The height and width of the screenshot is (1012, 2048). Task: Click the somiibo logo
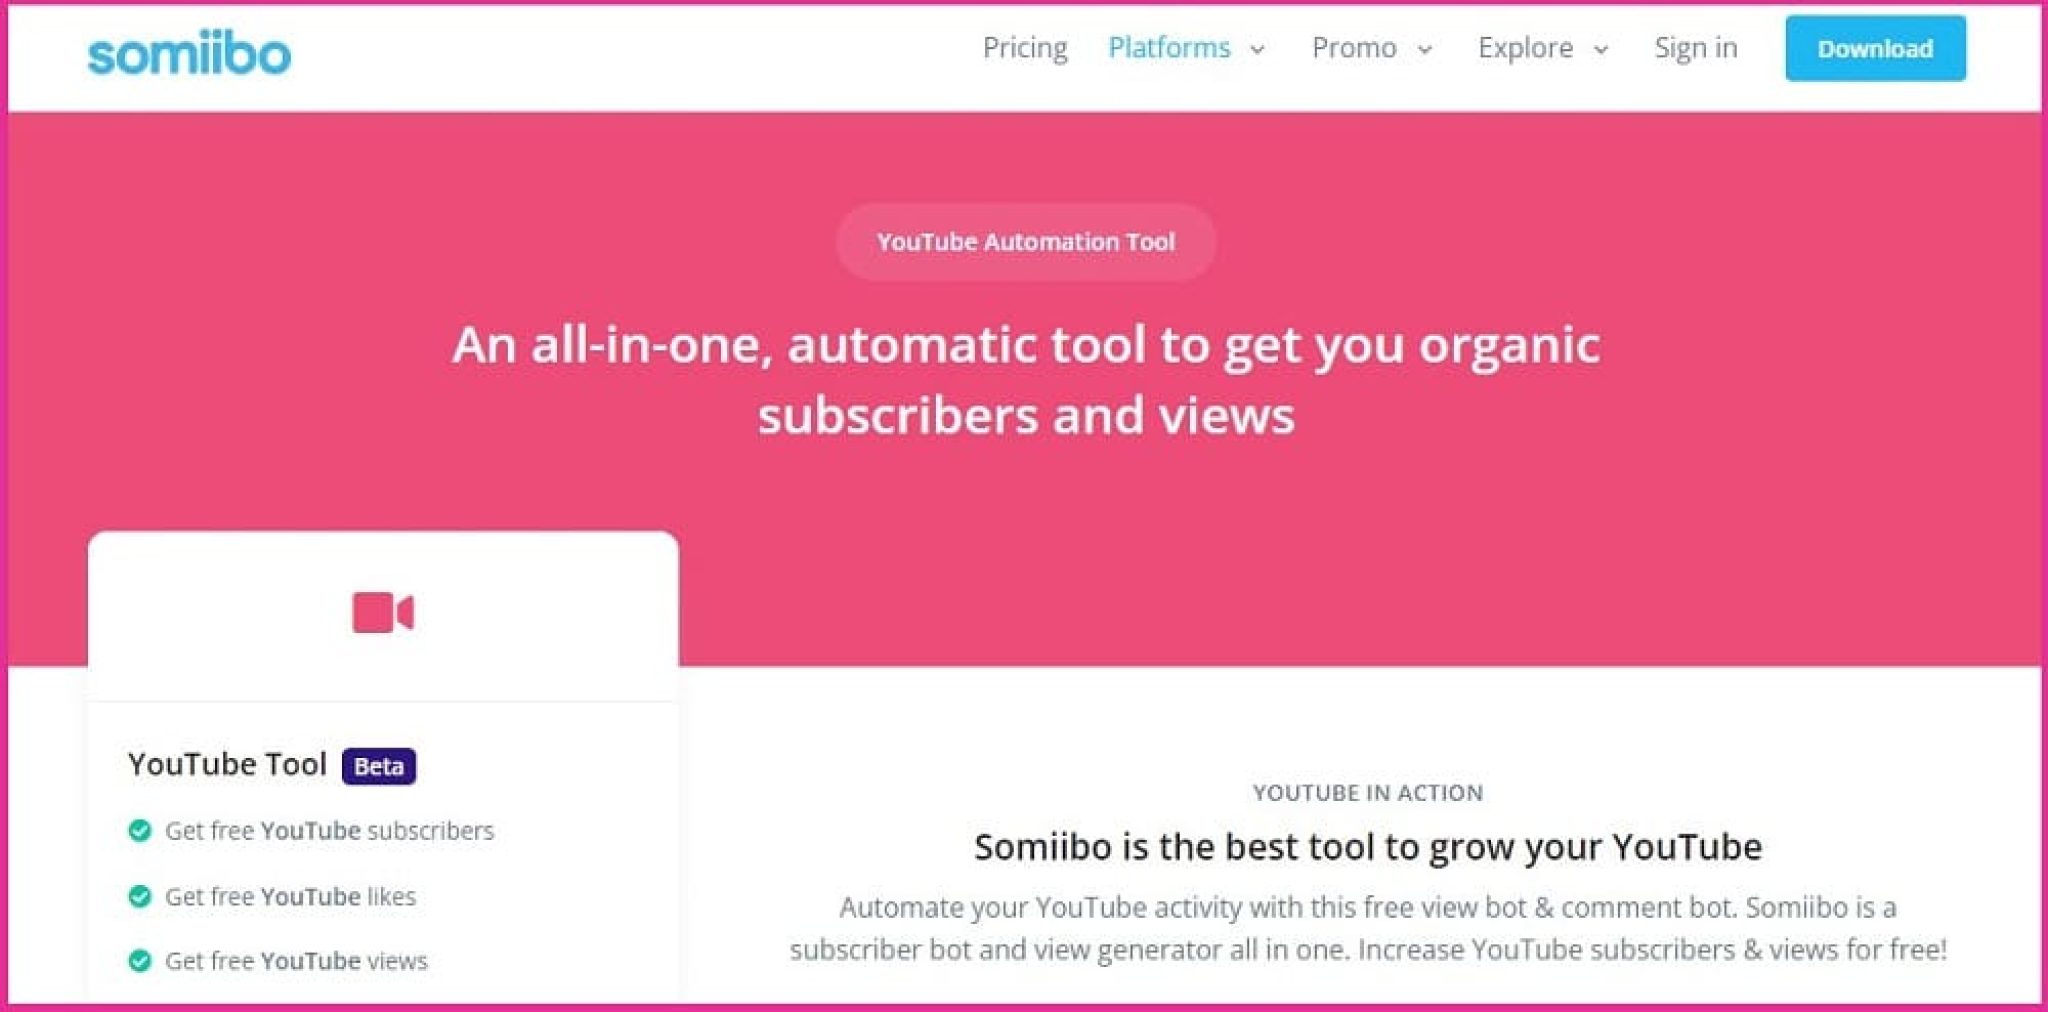(189, 52)
